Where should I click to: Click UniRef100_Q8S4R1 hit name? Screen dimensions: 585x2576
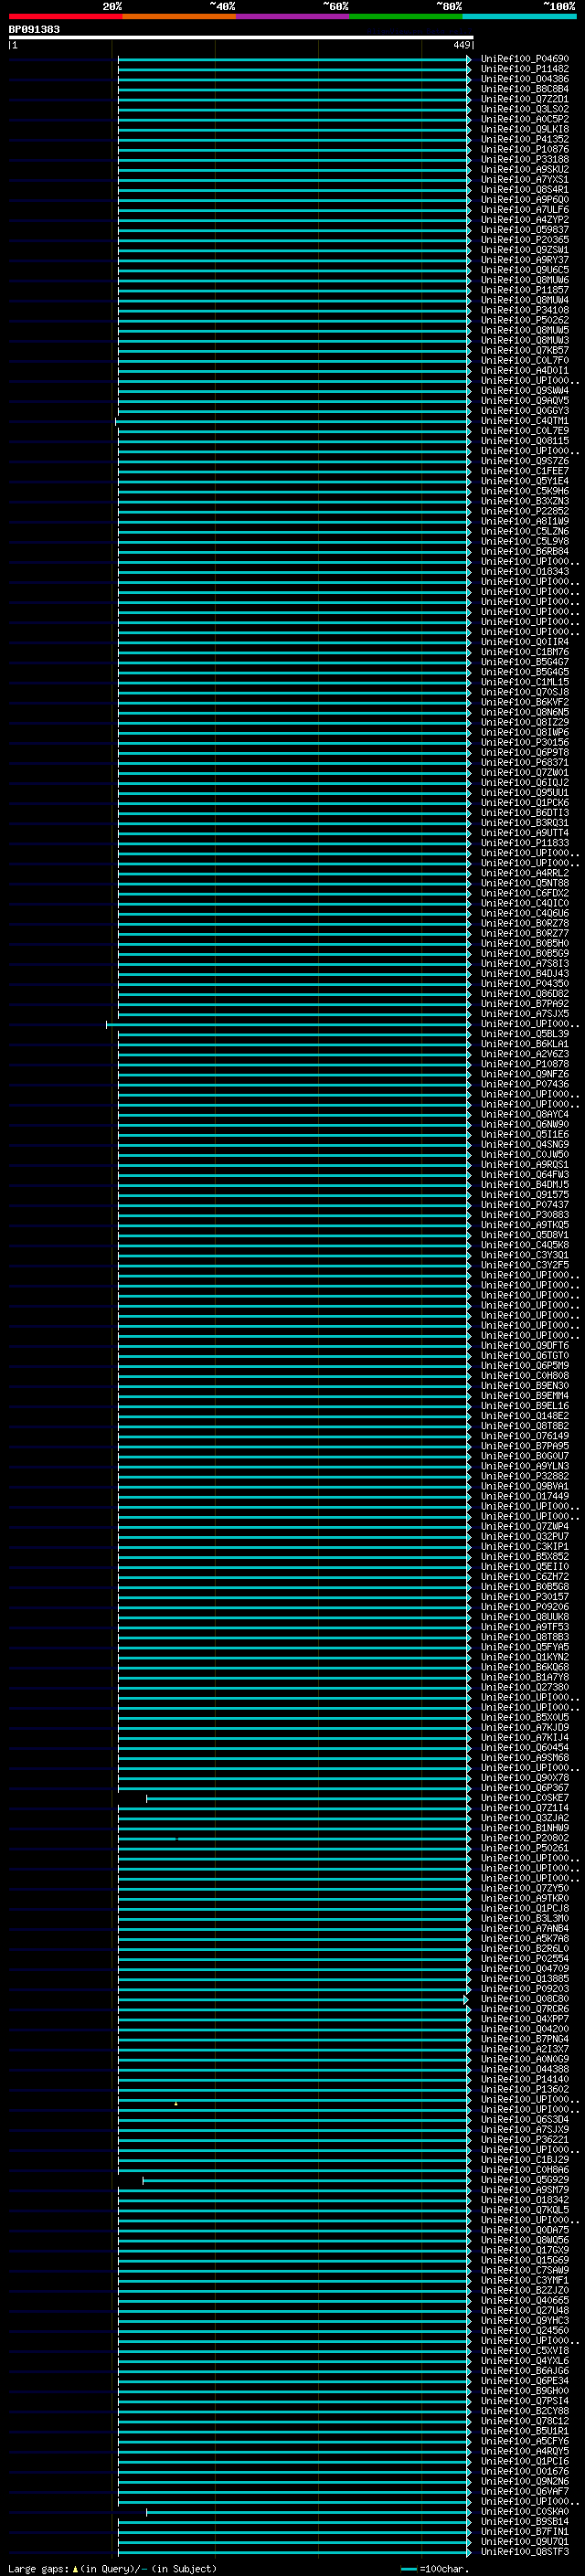point(524,190)
